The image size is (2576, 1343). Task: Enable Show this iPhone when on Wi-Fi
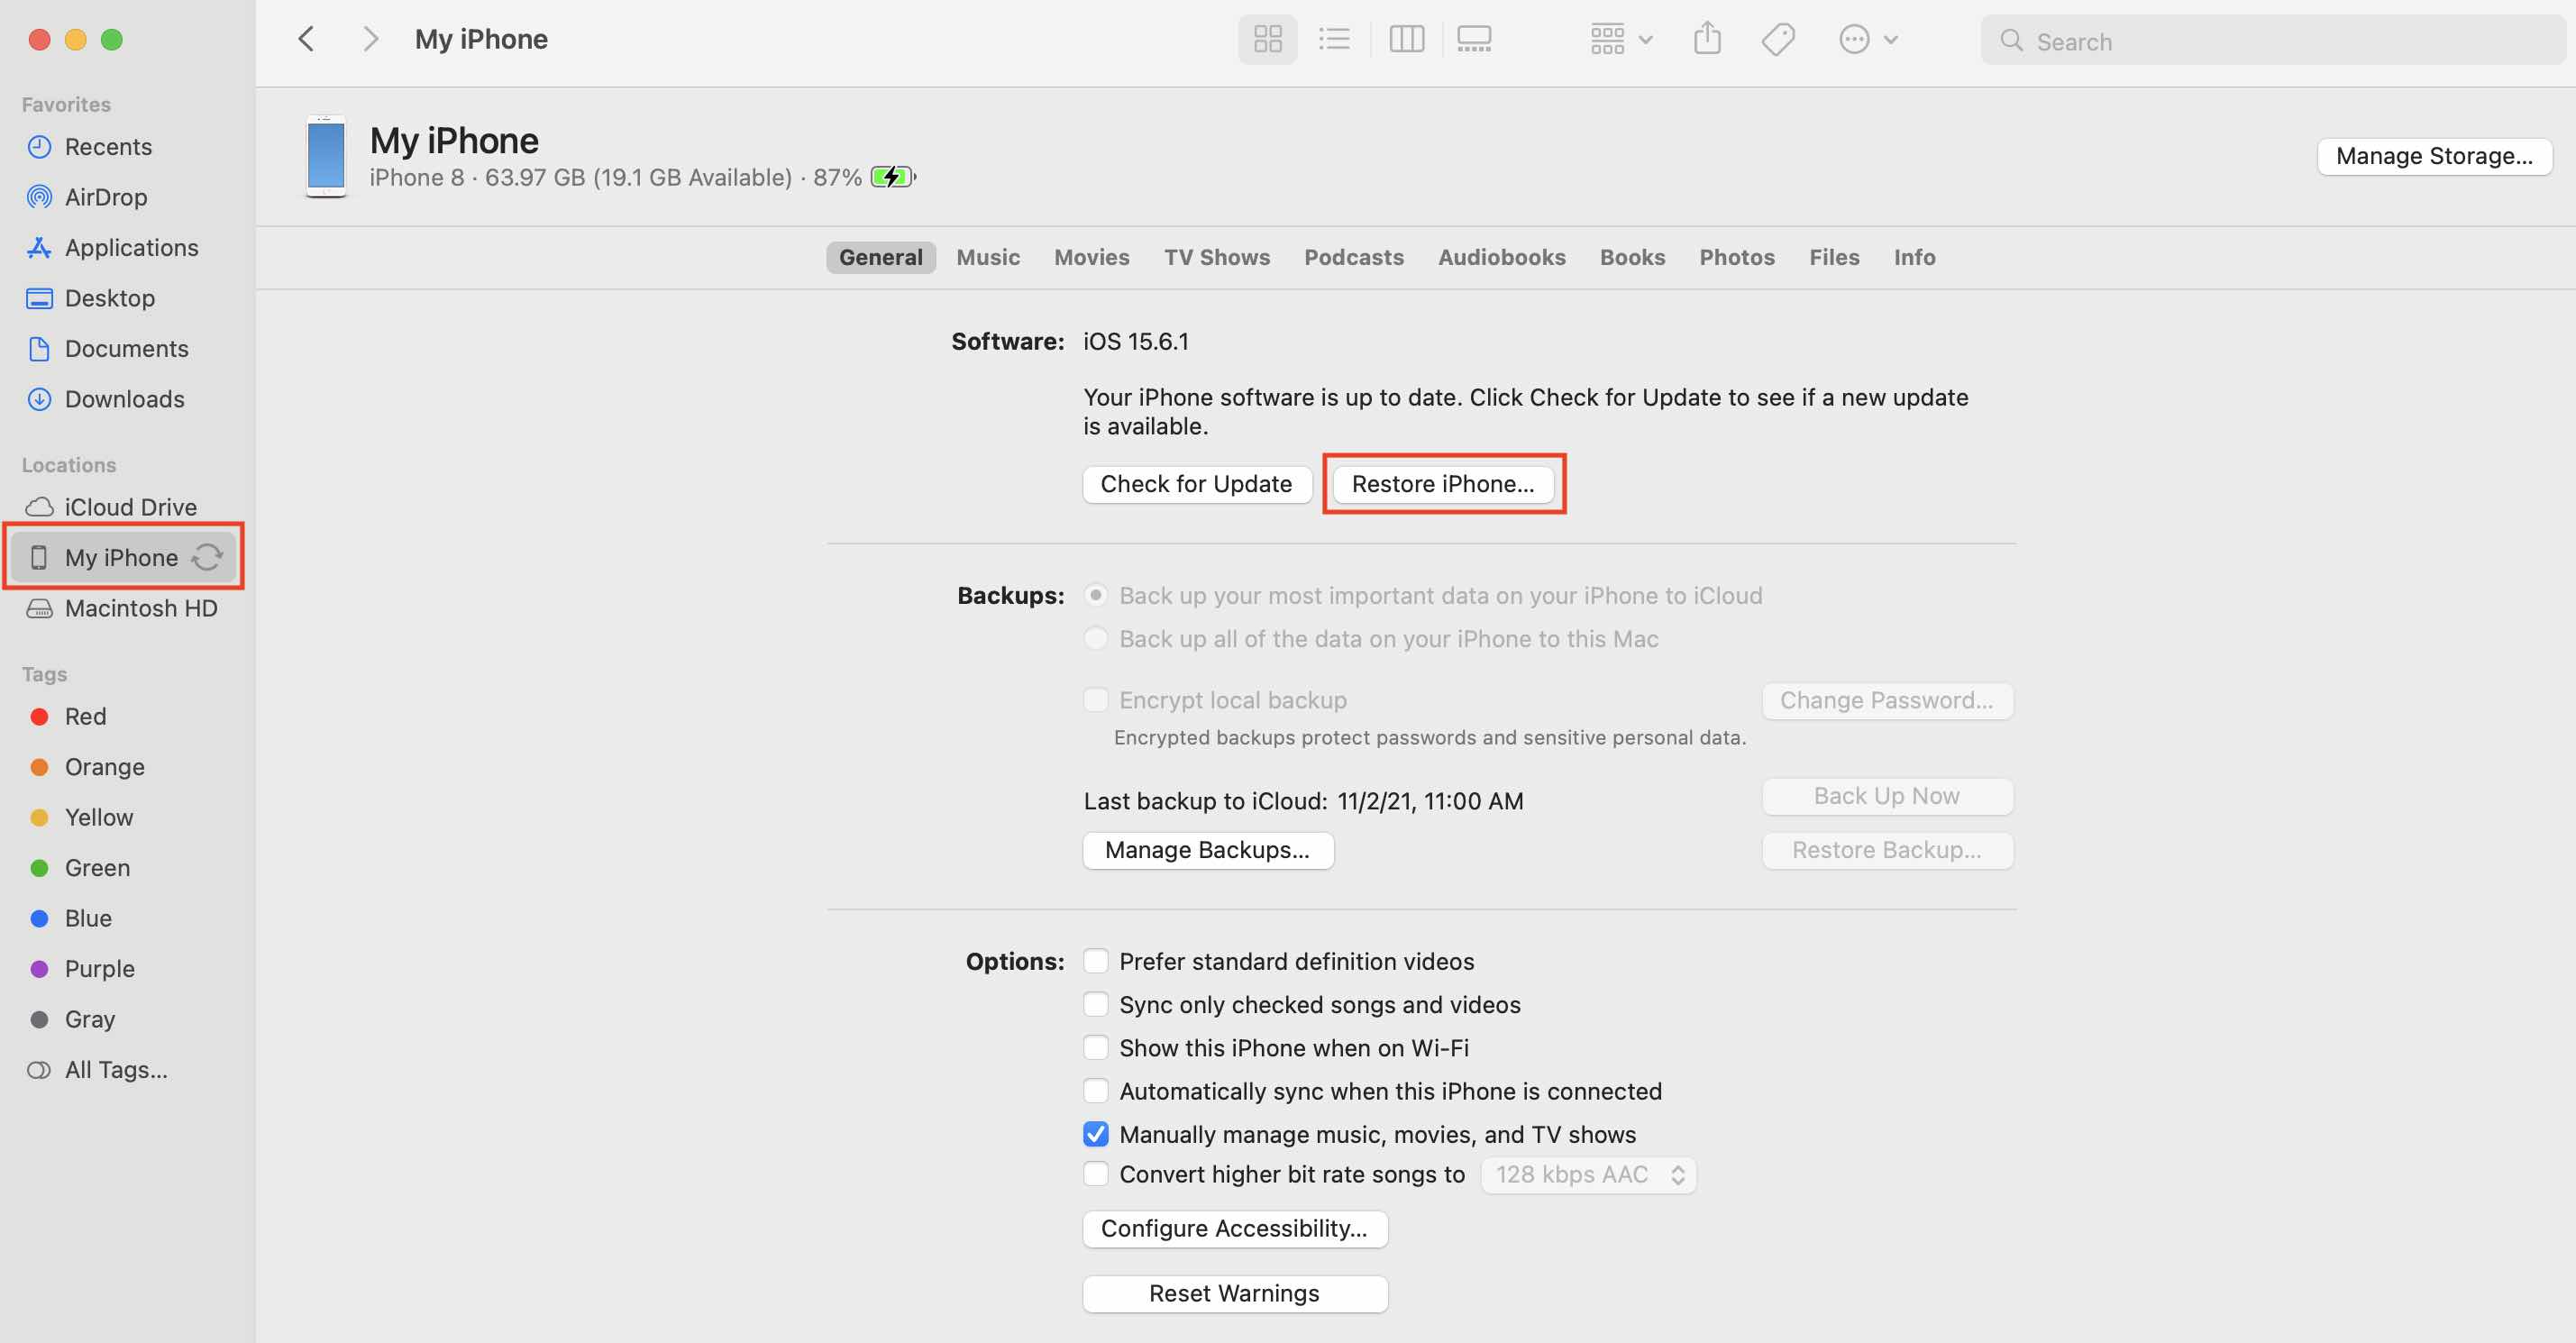pyautogui.click(x=1096, y=1047)
